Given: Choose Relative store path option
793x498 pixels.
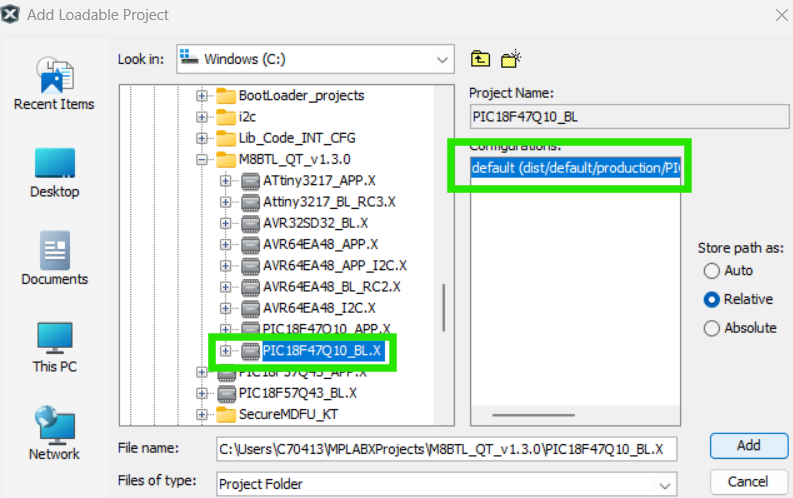Looking at the screenshot, I should point(712,299).
